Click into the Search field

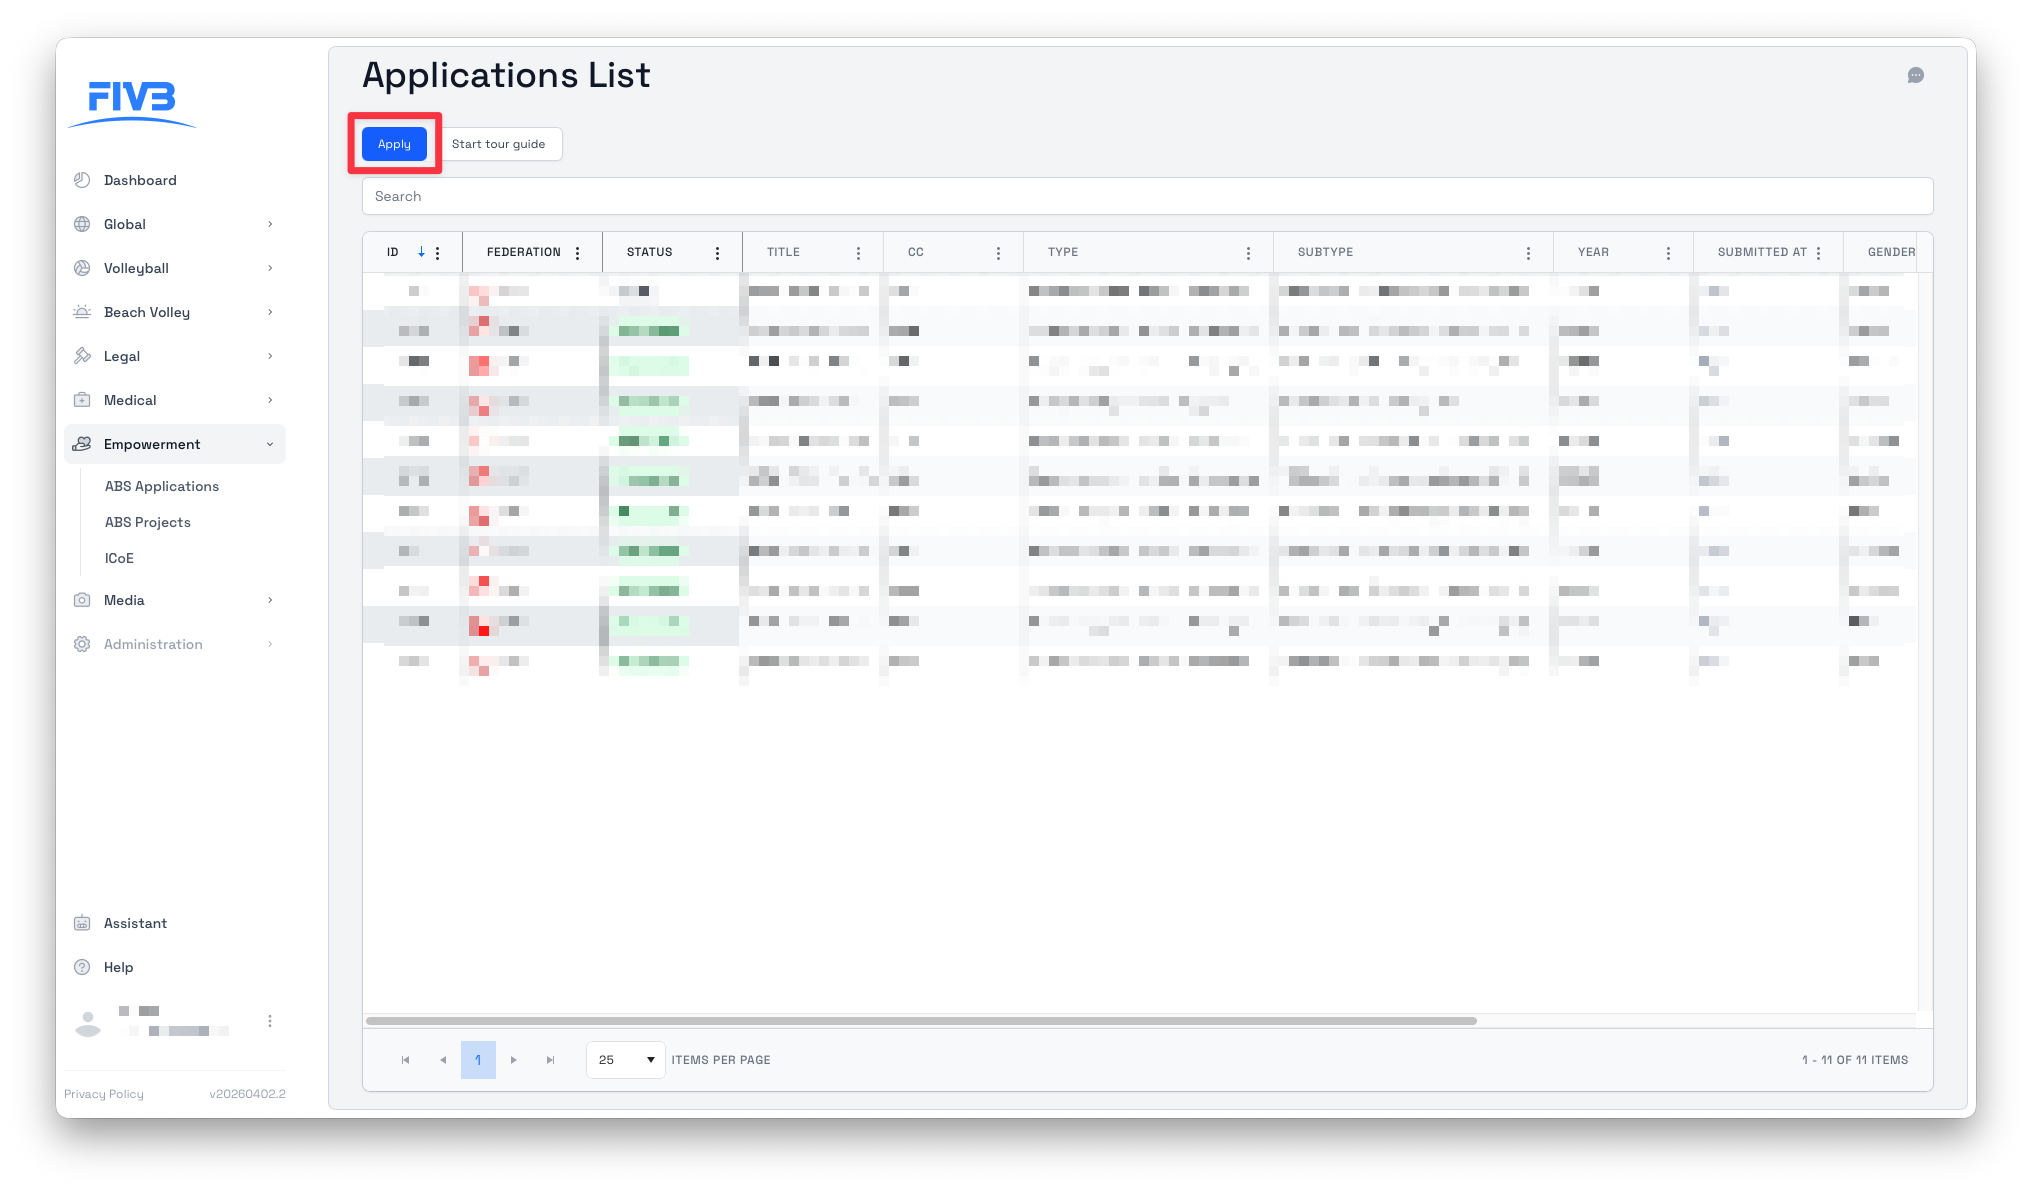1146,196
